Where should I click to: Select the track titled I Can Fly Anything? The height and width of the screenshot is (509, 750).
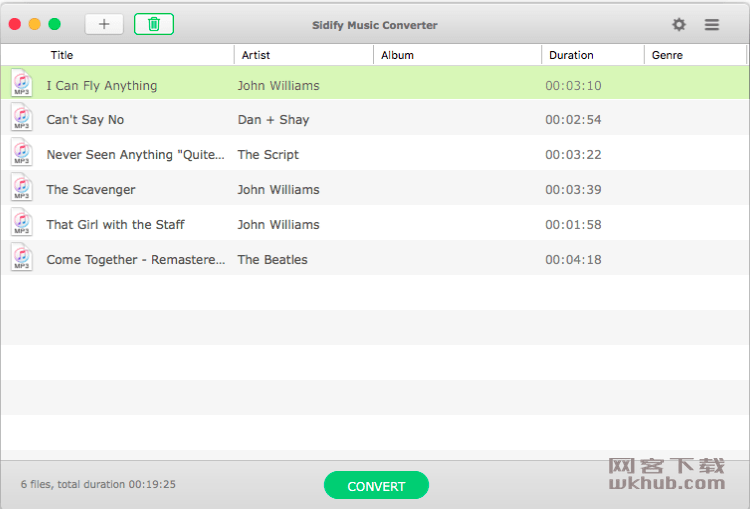pyautogui.click(x=102, y=86)
